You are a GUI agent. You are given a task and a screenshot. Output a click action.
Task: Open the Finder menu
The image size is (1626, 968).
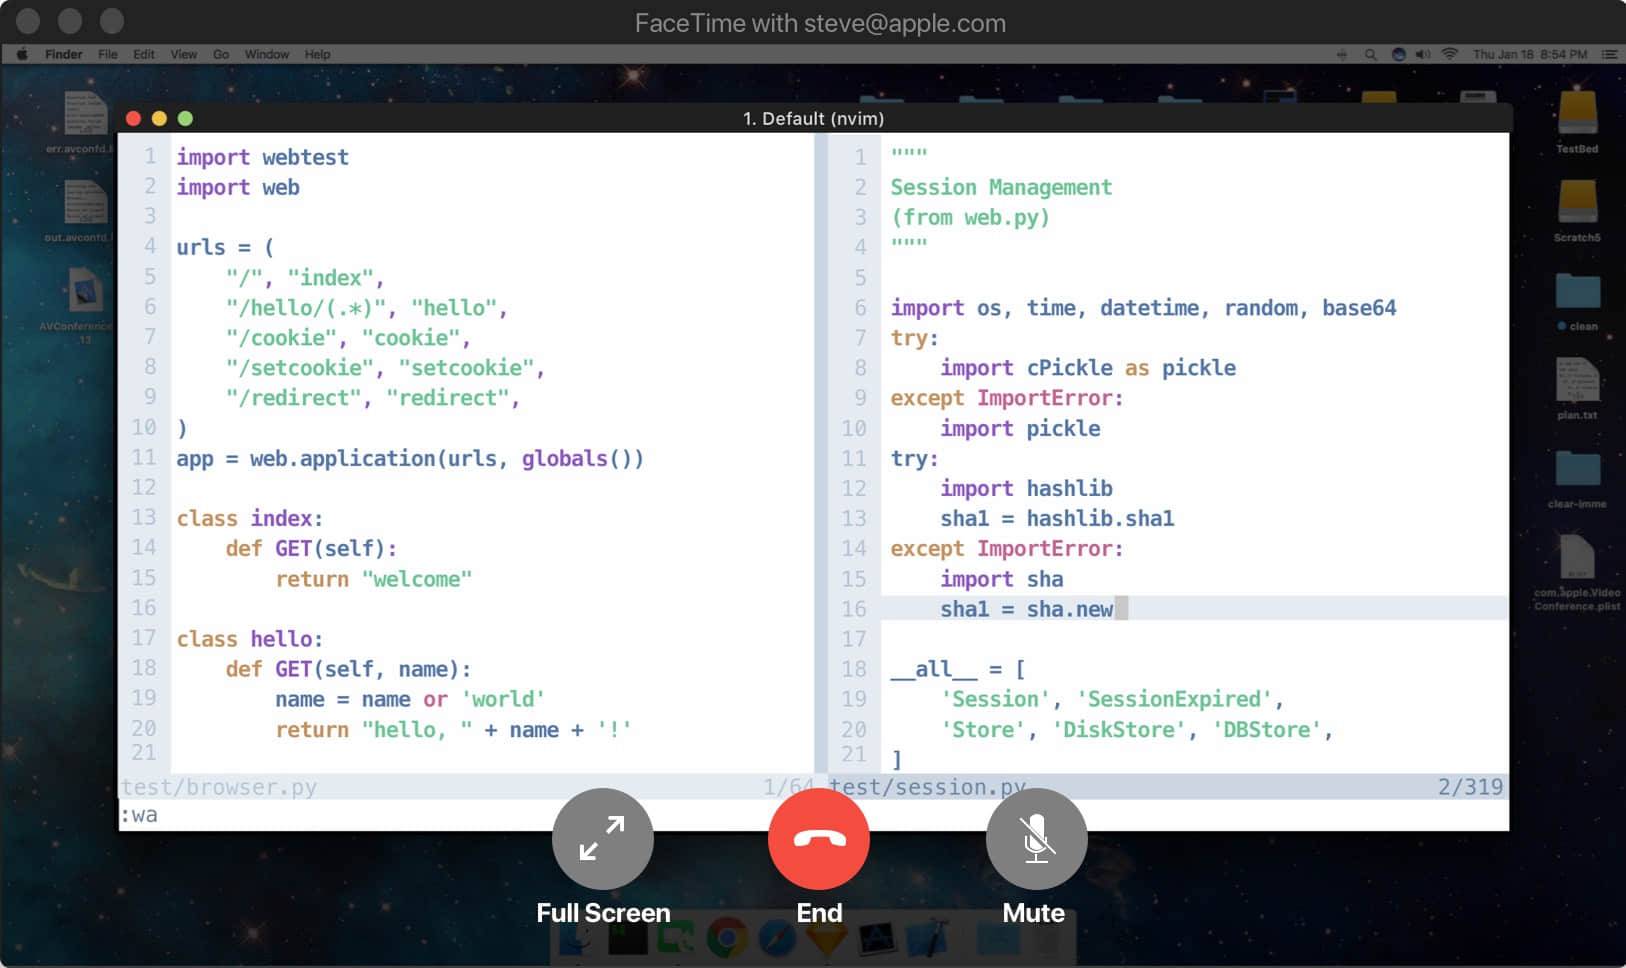point(63,54)
